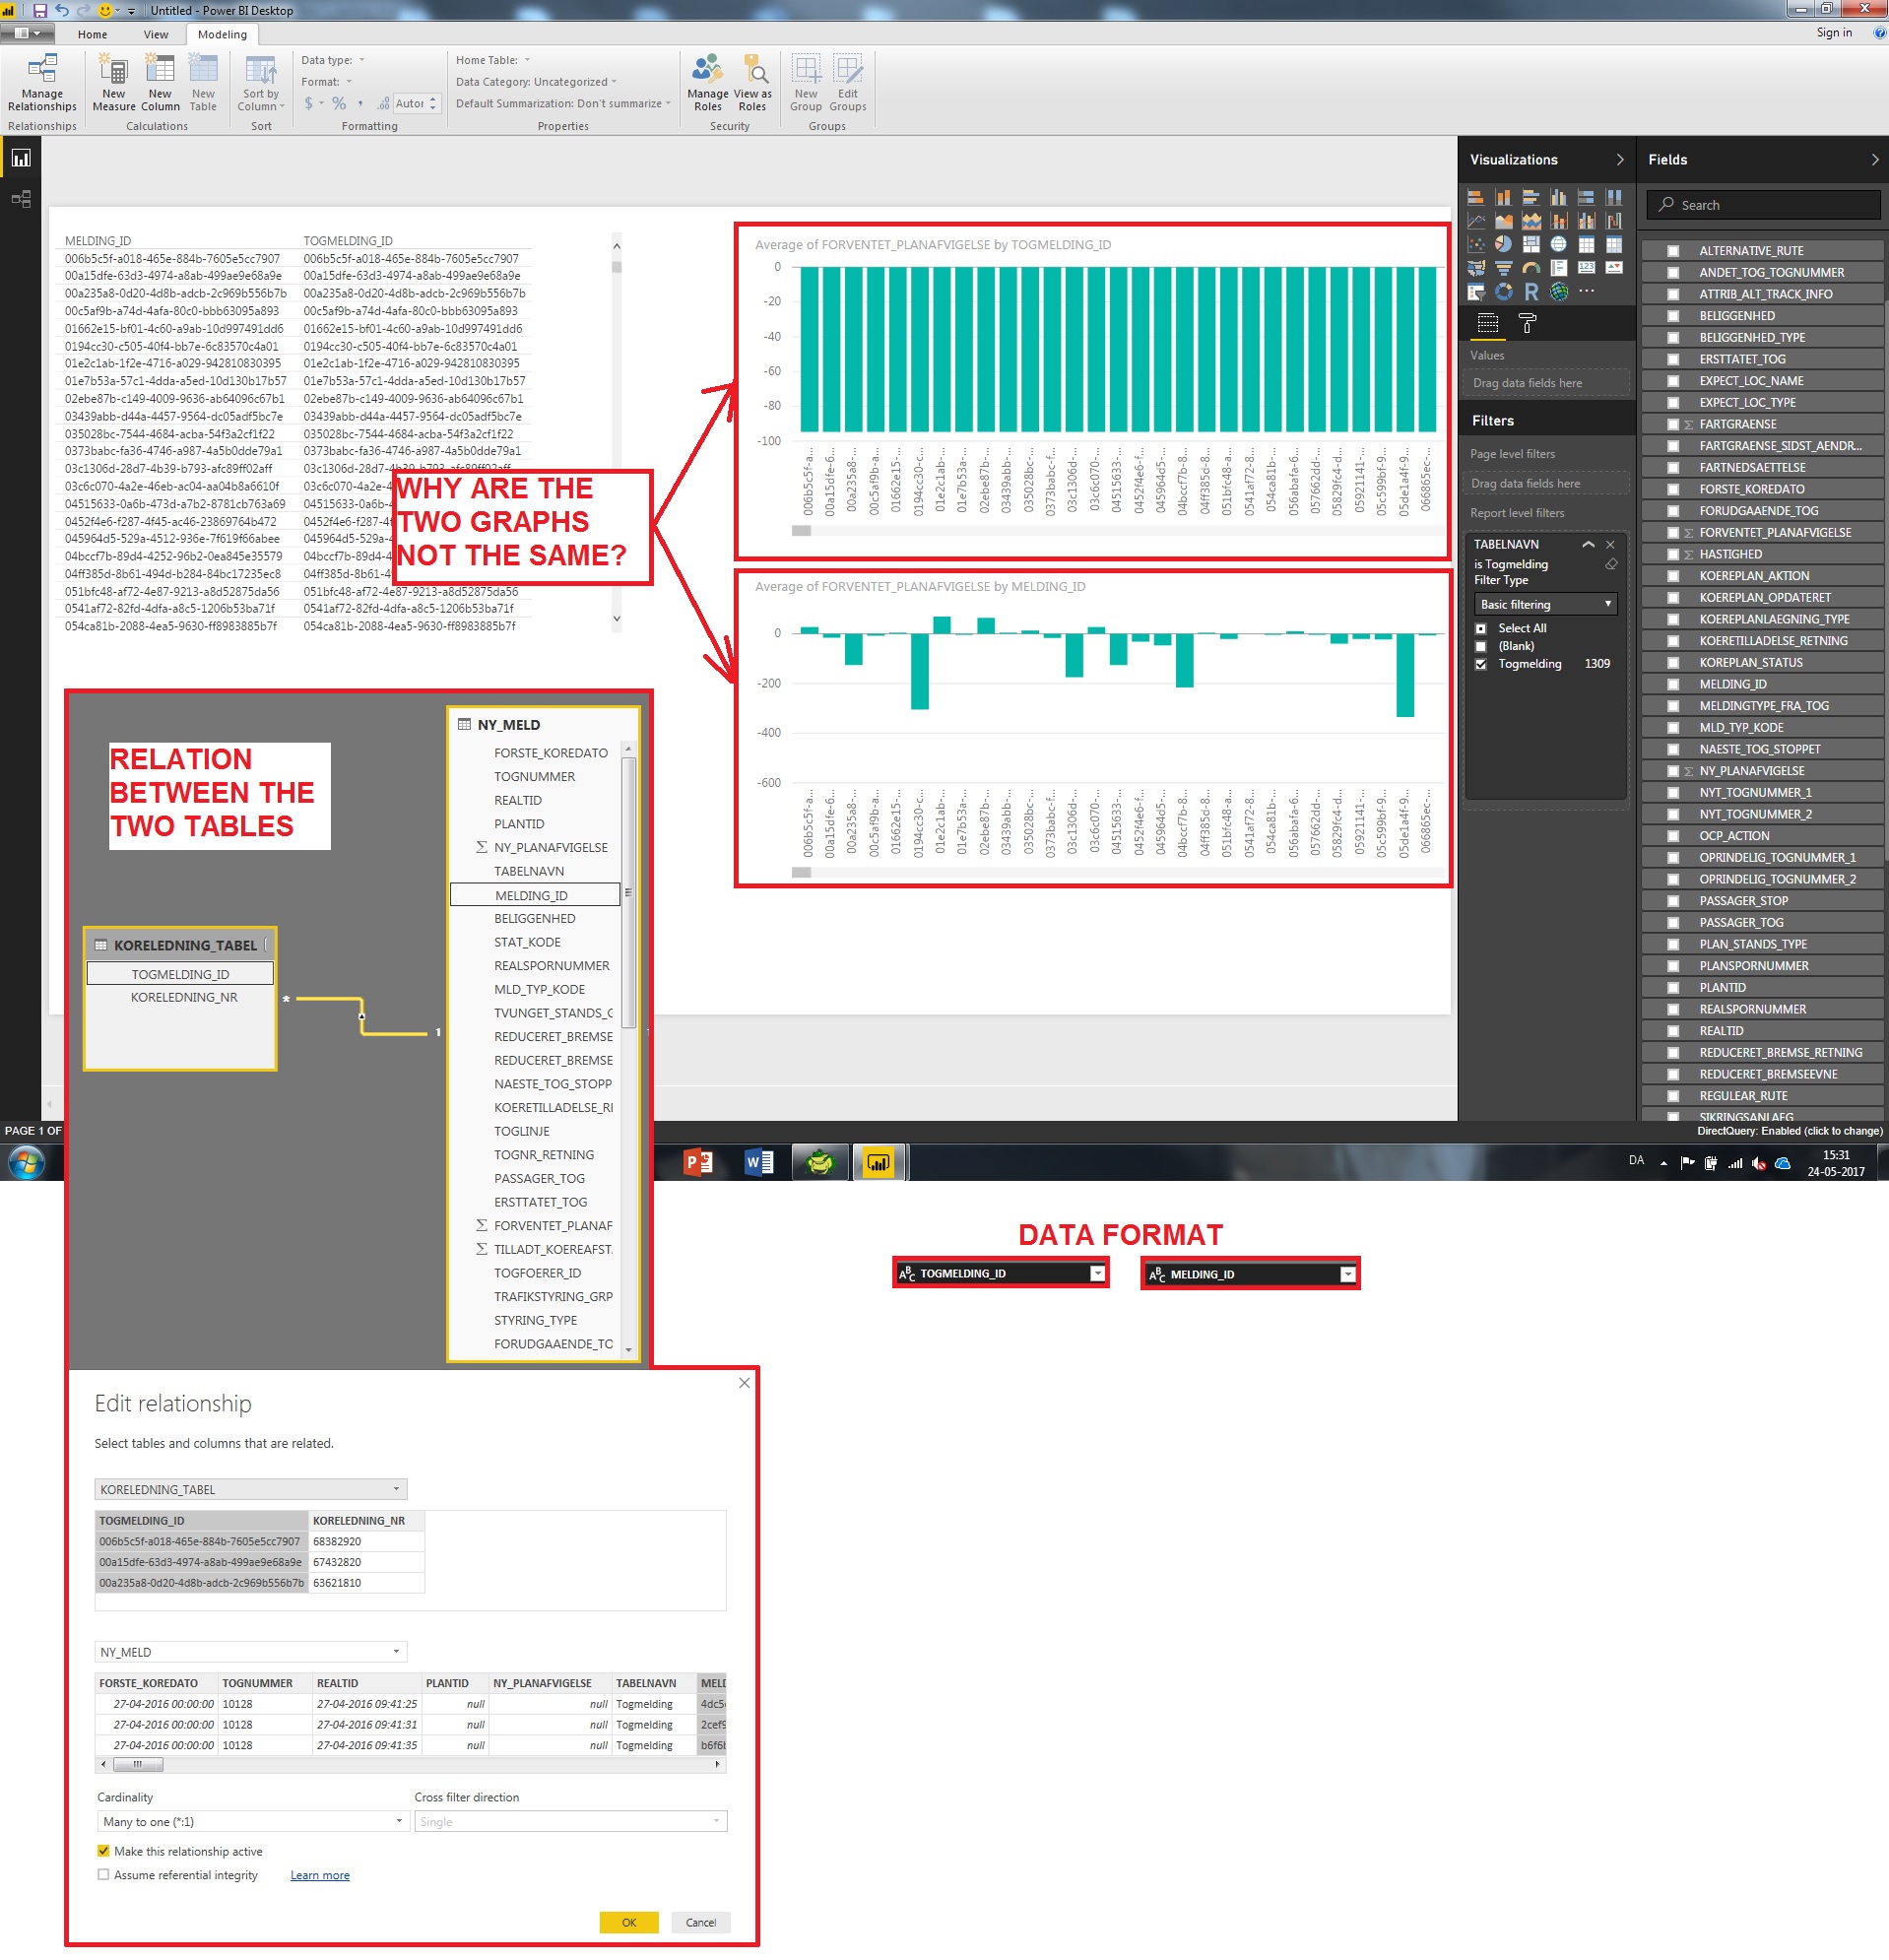This screenshot has height=1960, width=1889.
Task: Open Word from the Windows taskbar
Action: click(759, 1162)
